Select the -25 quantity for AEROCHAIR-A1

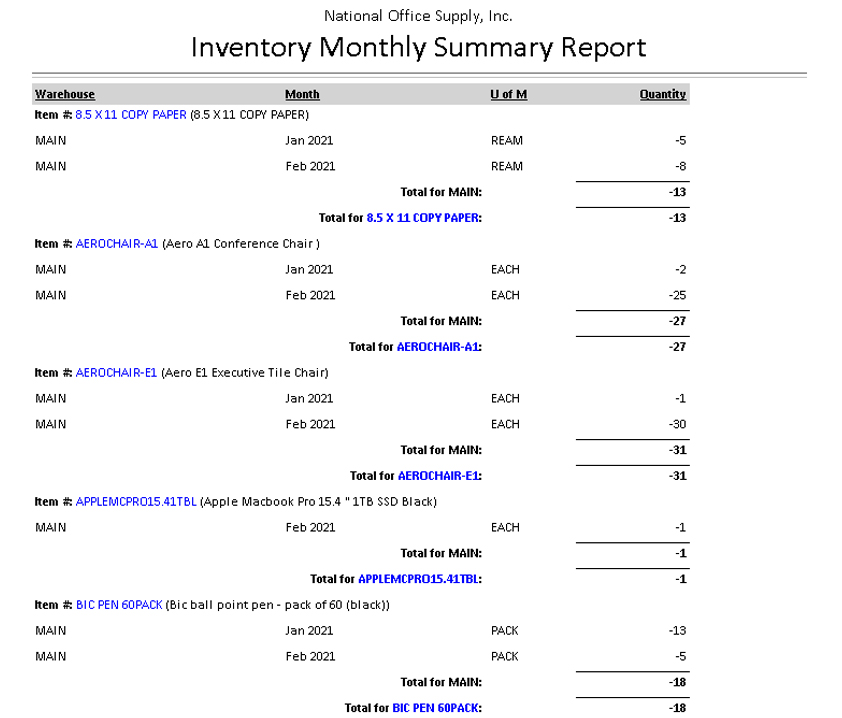(x=676, y=296)
